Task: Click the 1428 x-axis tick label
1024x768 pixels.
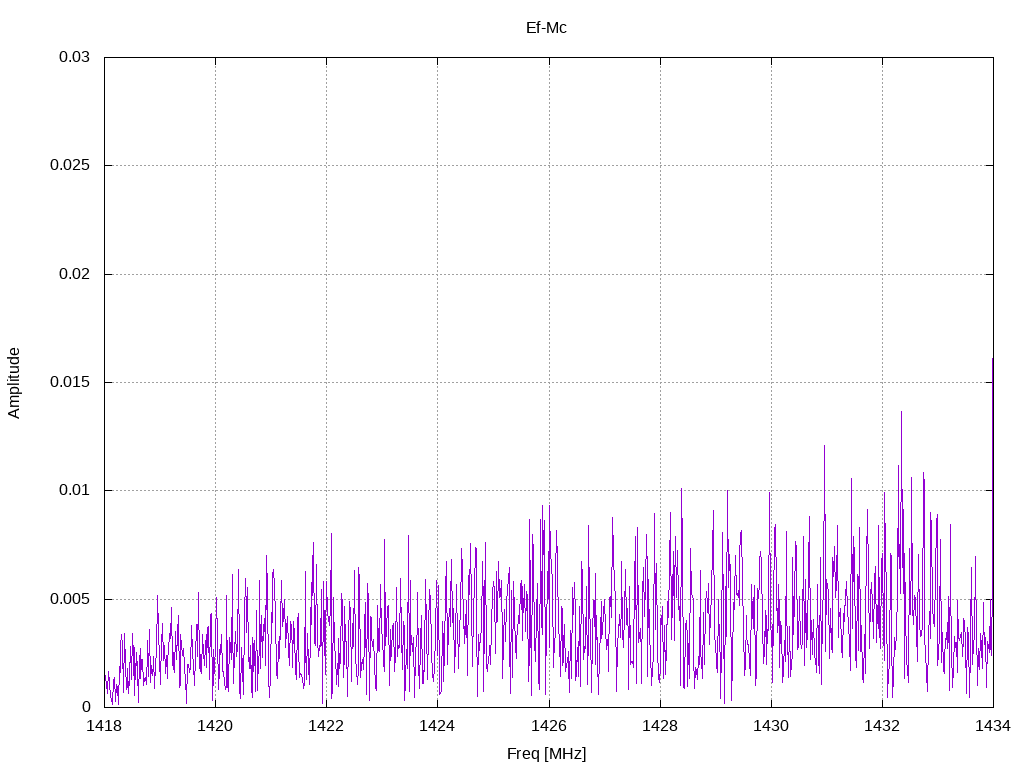Action: click(660, 726)
